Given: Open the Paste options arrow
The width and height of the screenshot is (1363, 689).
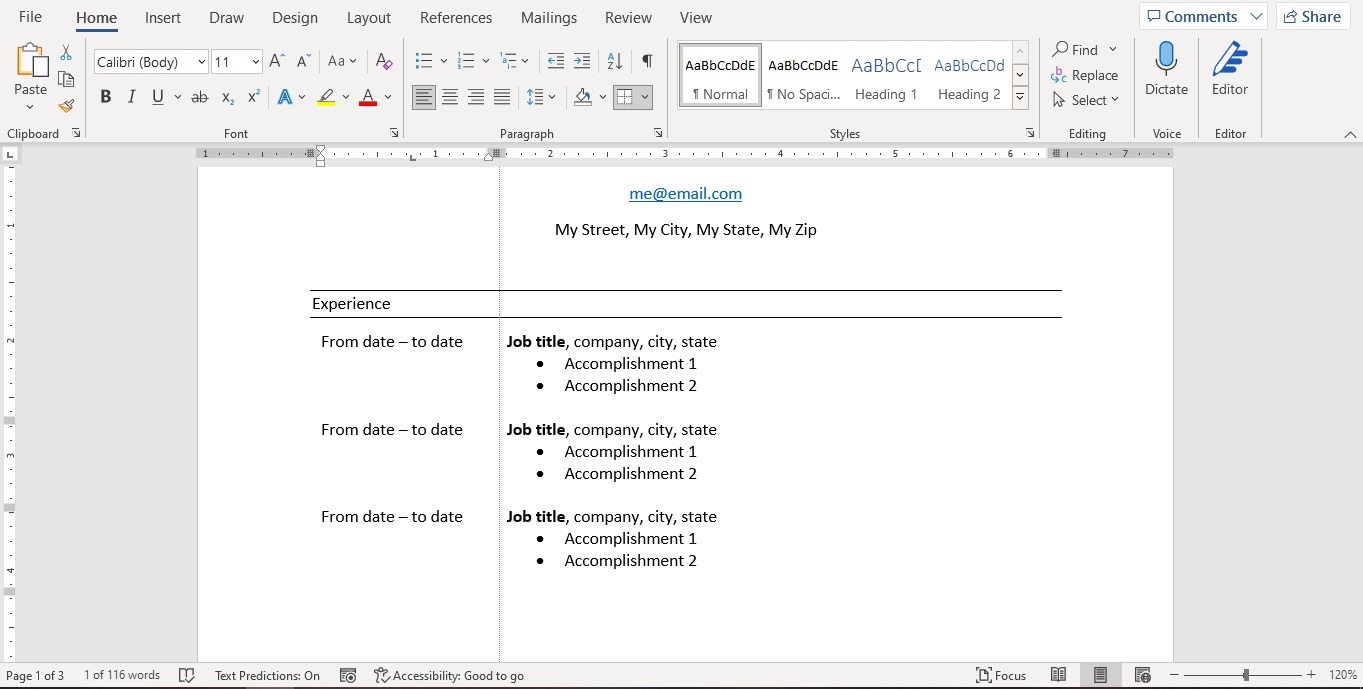Looking at the screenshot, I should click(x=30, y=107).
